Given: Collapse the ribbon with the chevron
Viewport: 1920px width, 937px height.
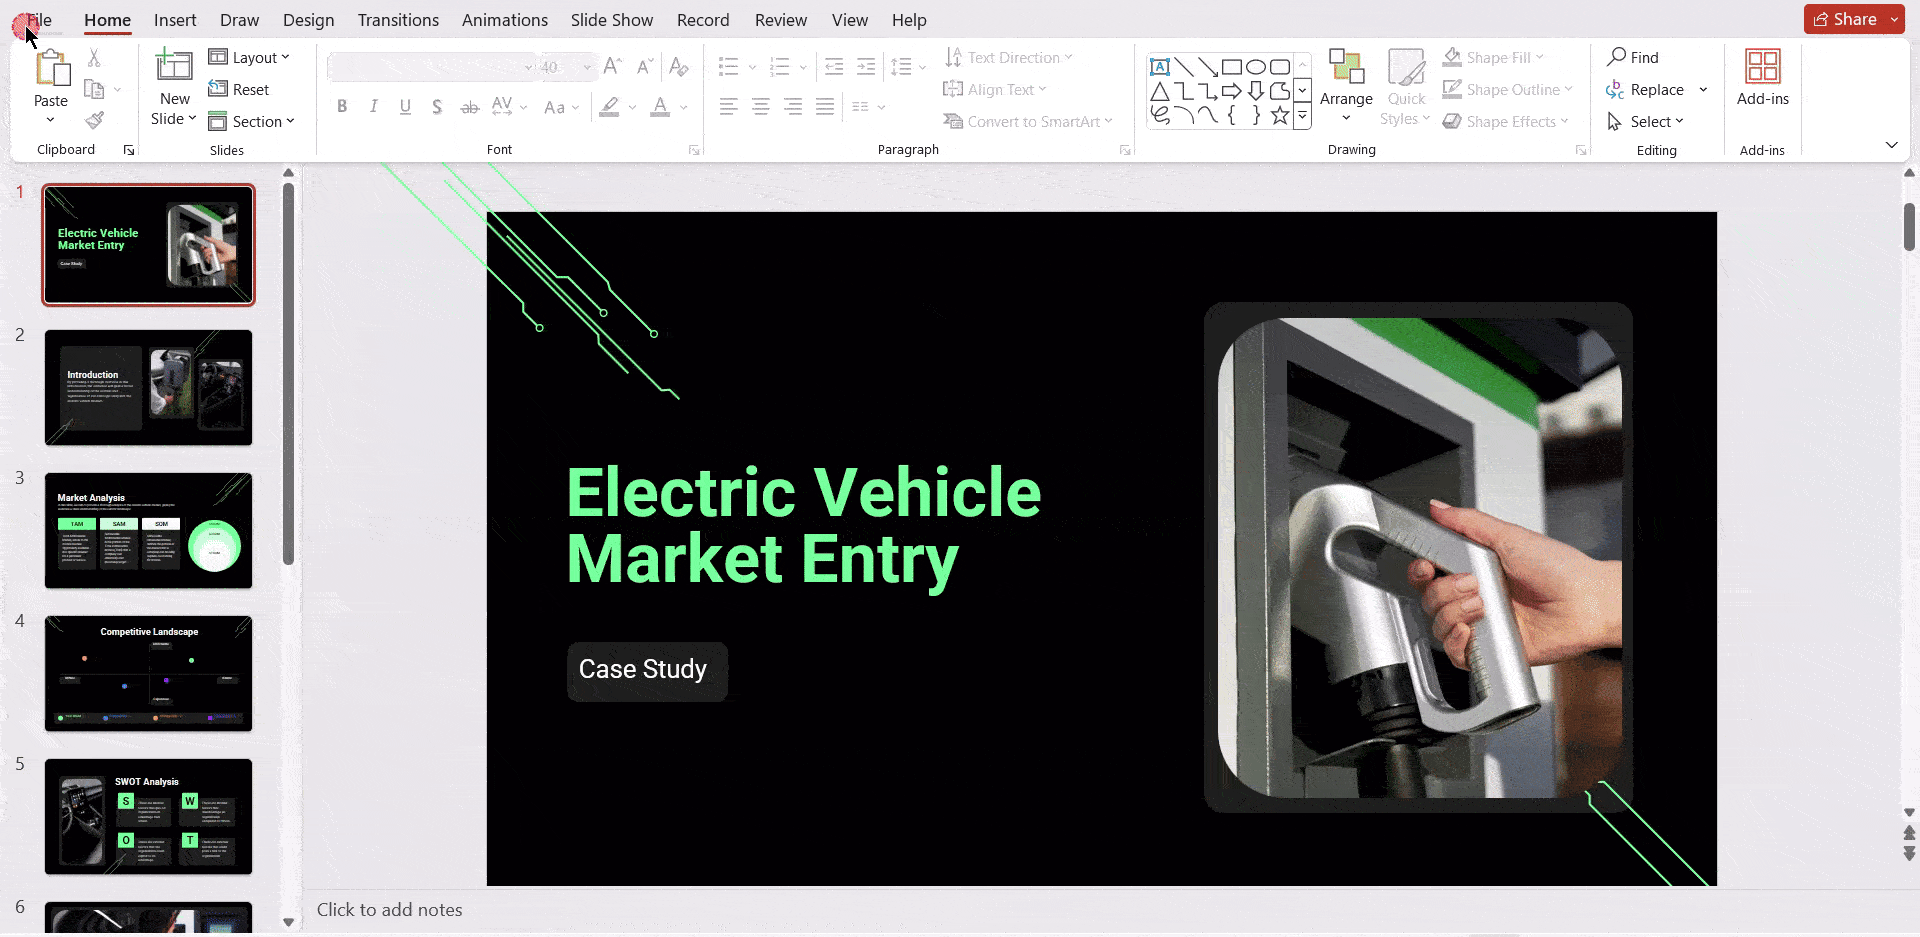Looking at the screenshot, I should pyautogui.click(x=1892, y=144).
